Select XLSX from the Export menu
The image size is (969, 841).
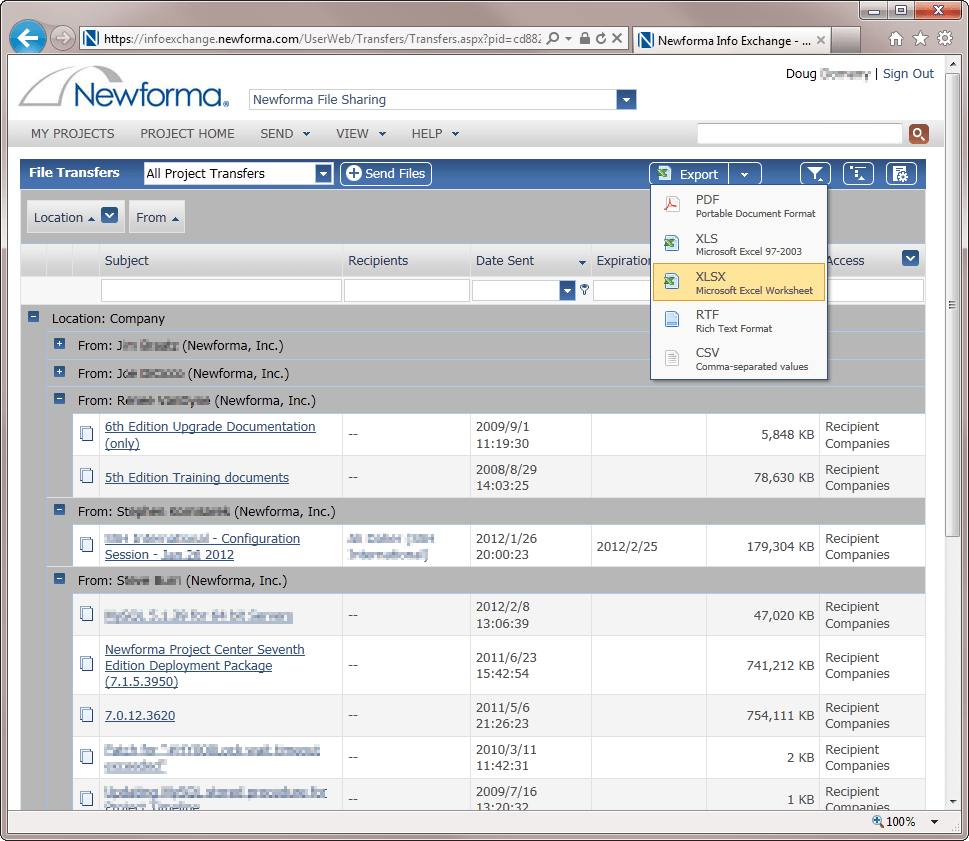point(738,283)
